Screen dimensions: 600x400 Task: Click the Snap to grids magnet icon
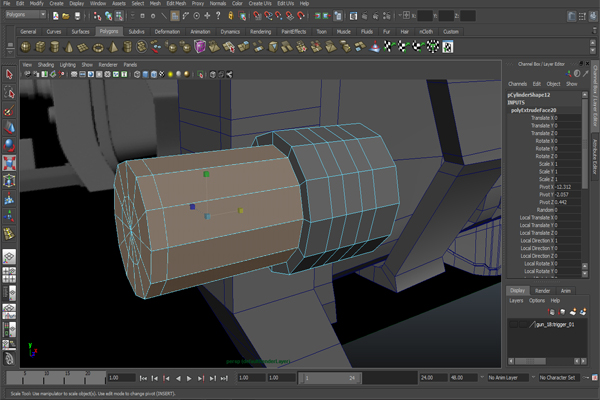point(257,16)
